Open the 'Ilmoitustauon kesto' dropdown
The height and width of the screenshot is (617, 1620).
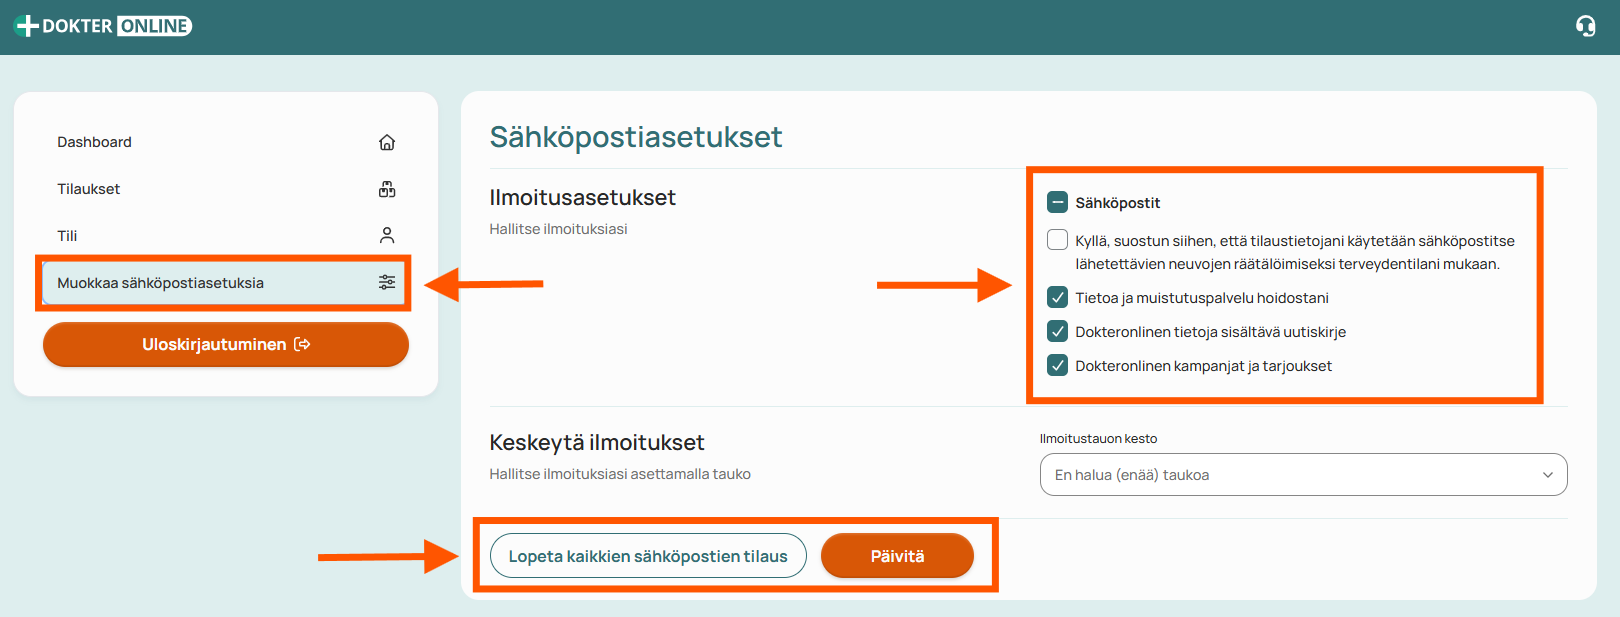coord(1303,475)
